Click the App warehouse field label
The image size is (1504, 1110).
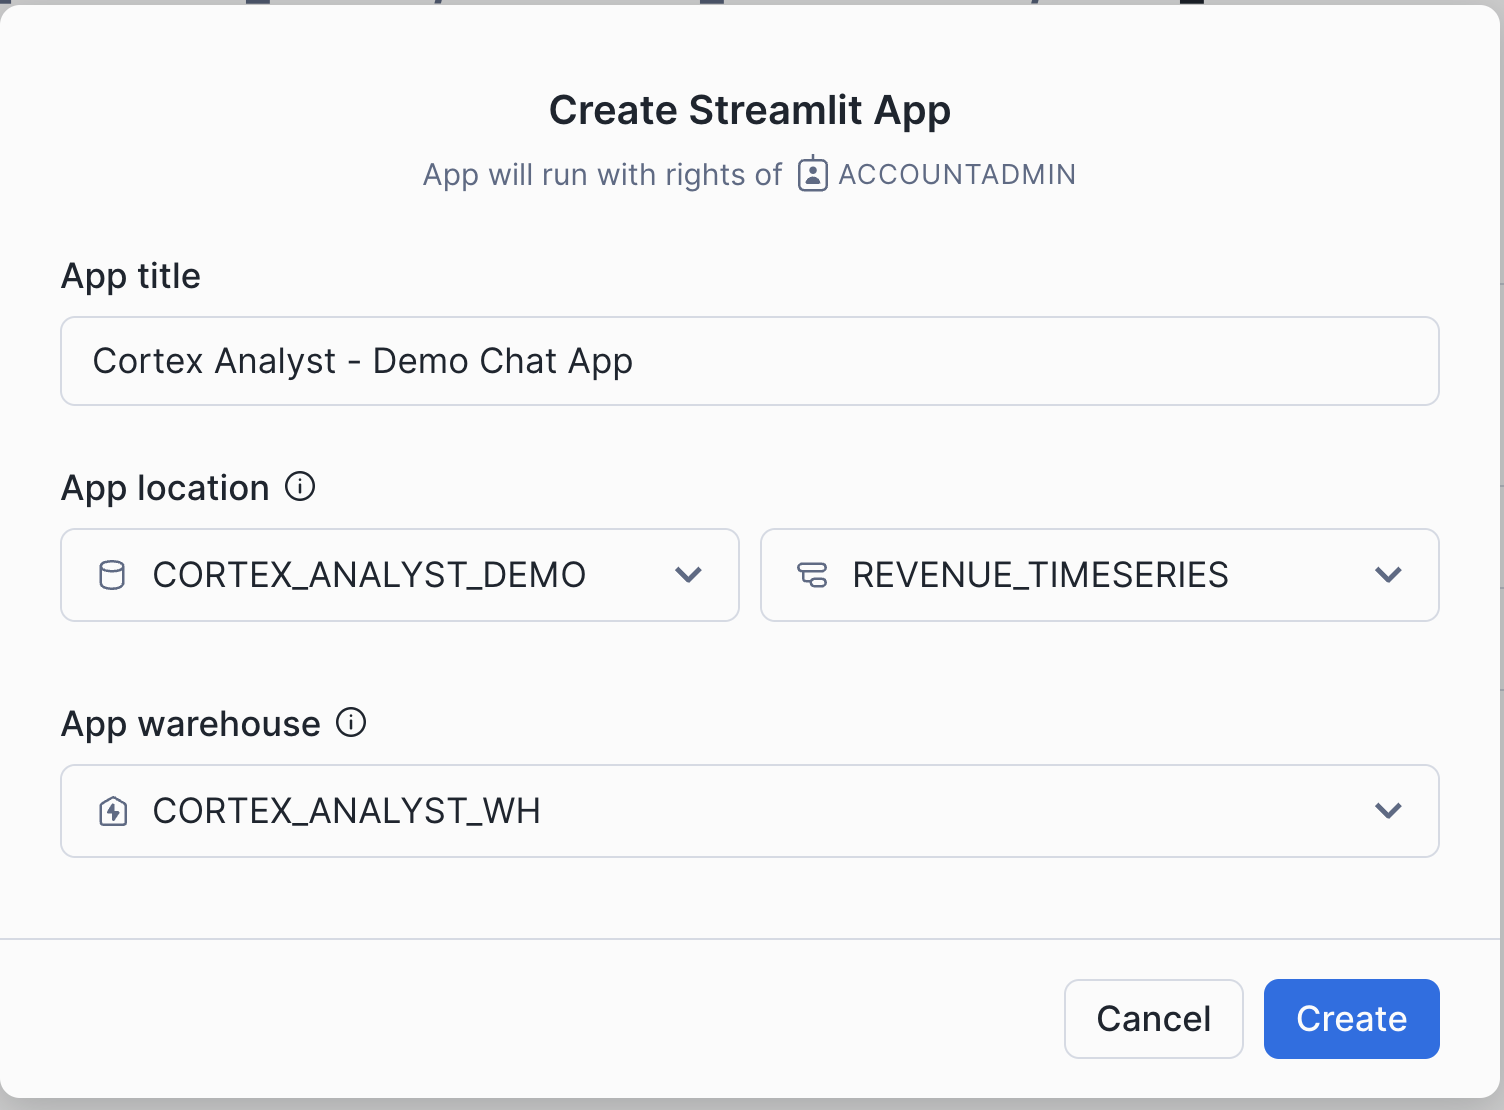tap(190, 723)
